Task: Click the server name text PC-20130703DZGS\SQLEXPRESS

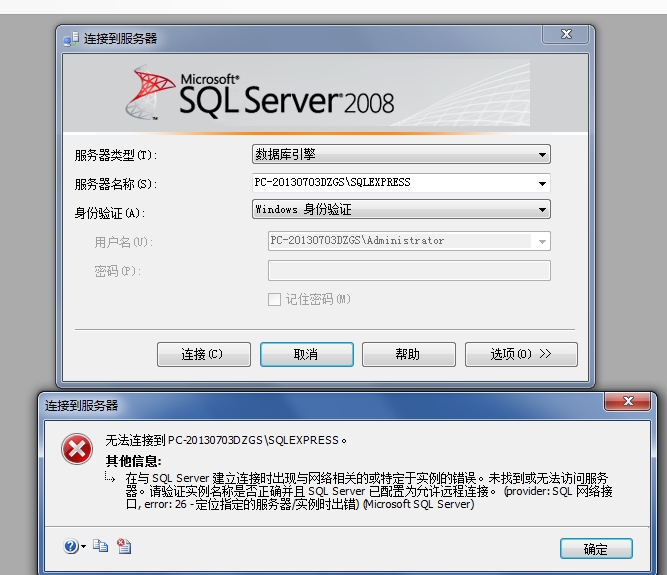Action: (333, 182)
